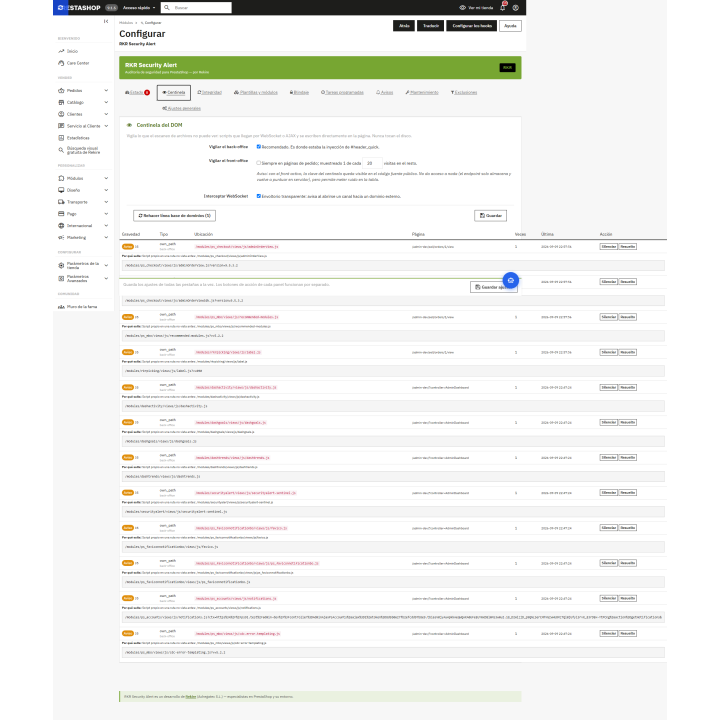The width and height of the screenshot is (720, 720).
Task: Click the Estadísticas chart icon
Action: (61, 138)
